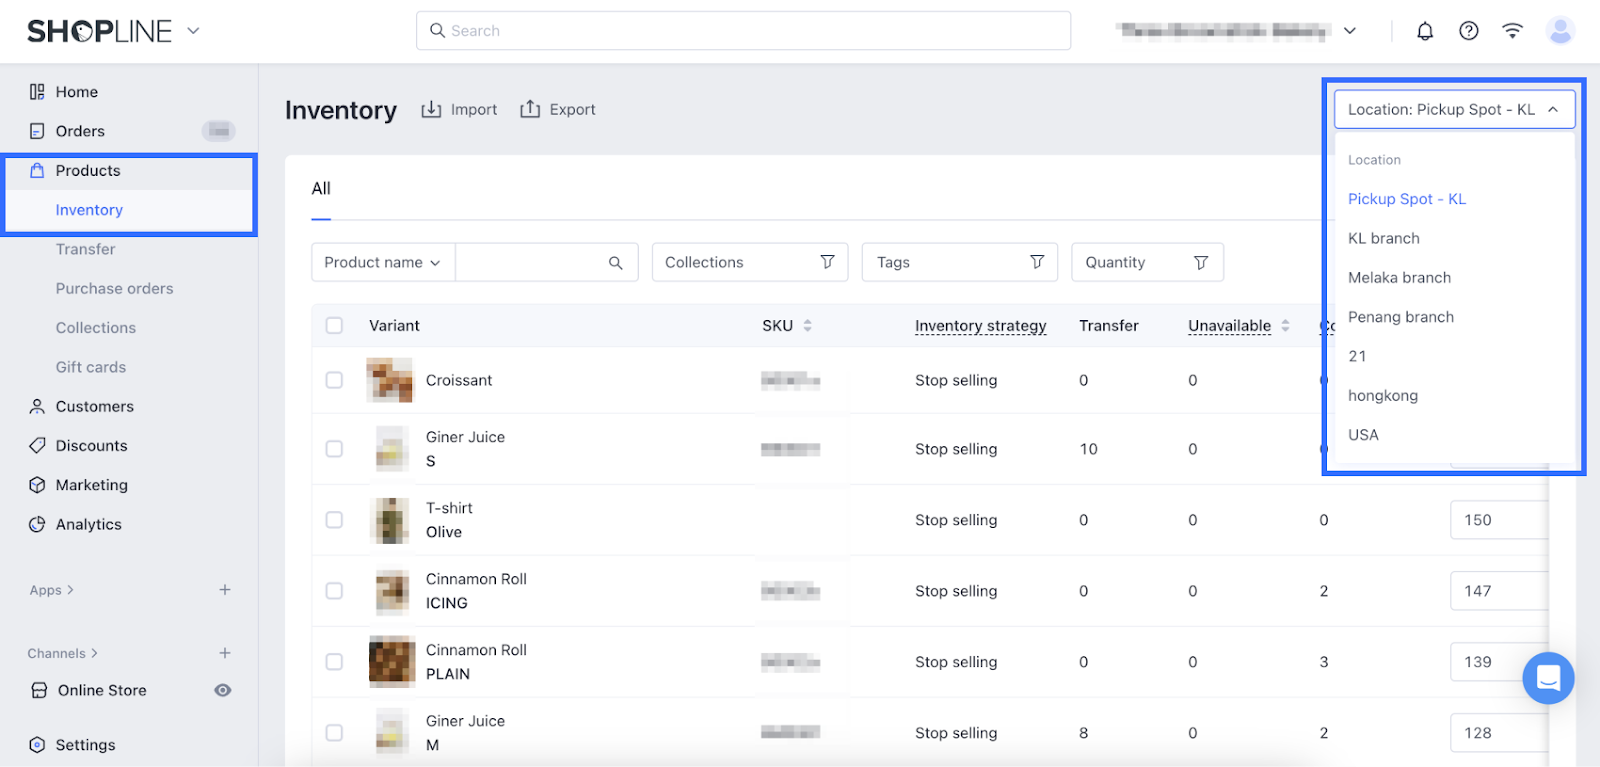Open the Collections filter dropdown

coord(750,262)
